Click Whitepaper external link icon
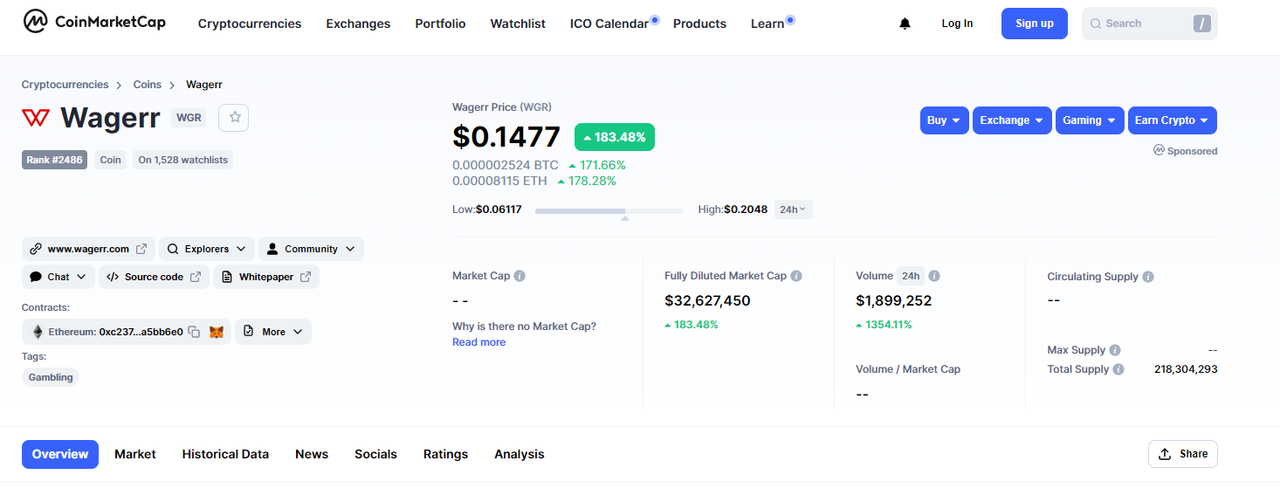This screenshot has height=495, width=1280. pyautogui.click(x=305, y=277)
